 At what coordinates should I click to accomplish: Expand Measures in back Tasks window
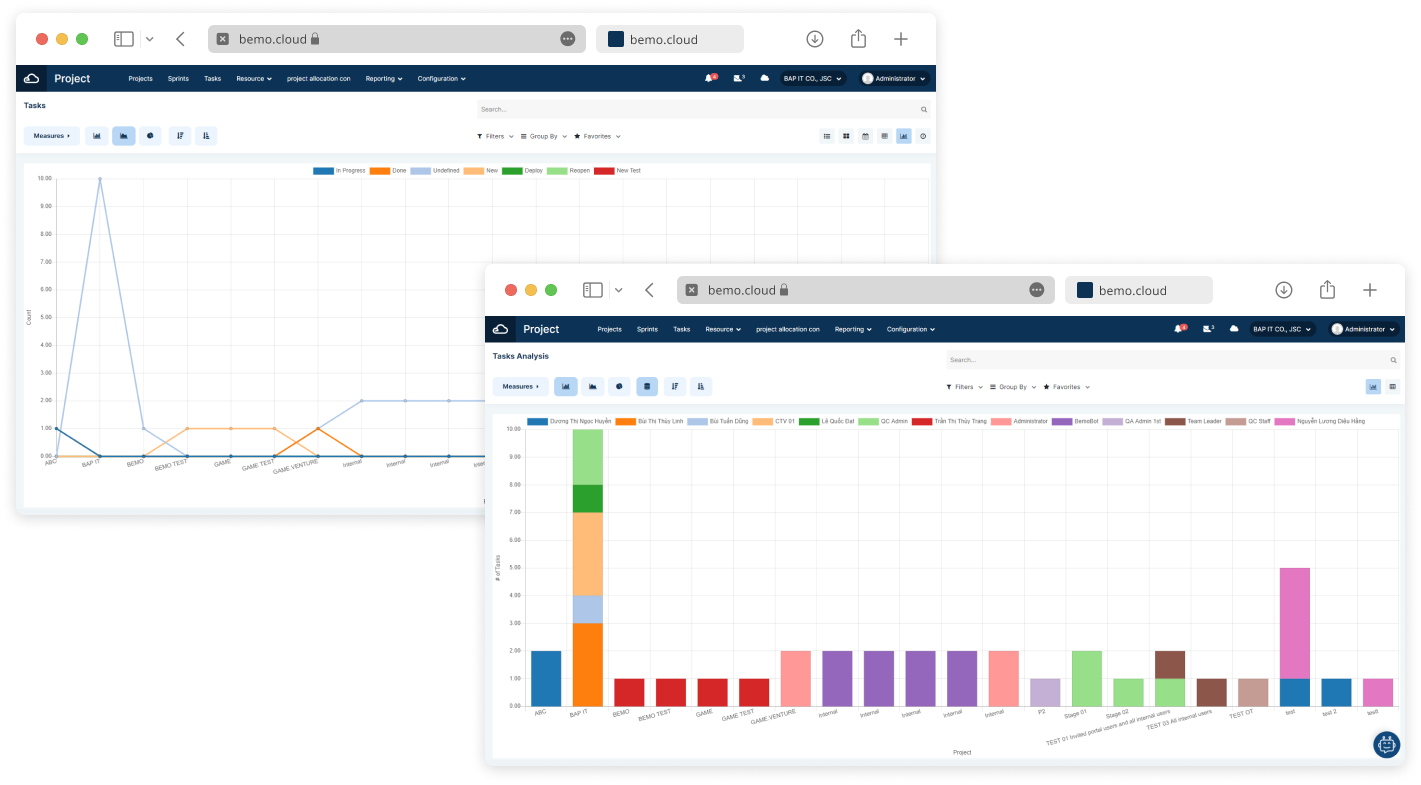(52, 136)
